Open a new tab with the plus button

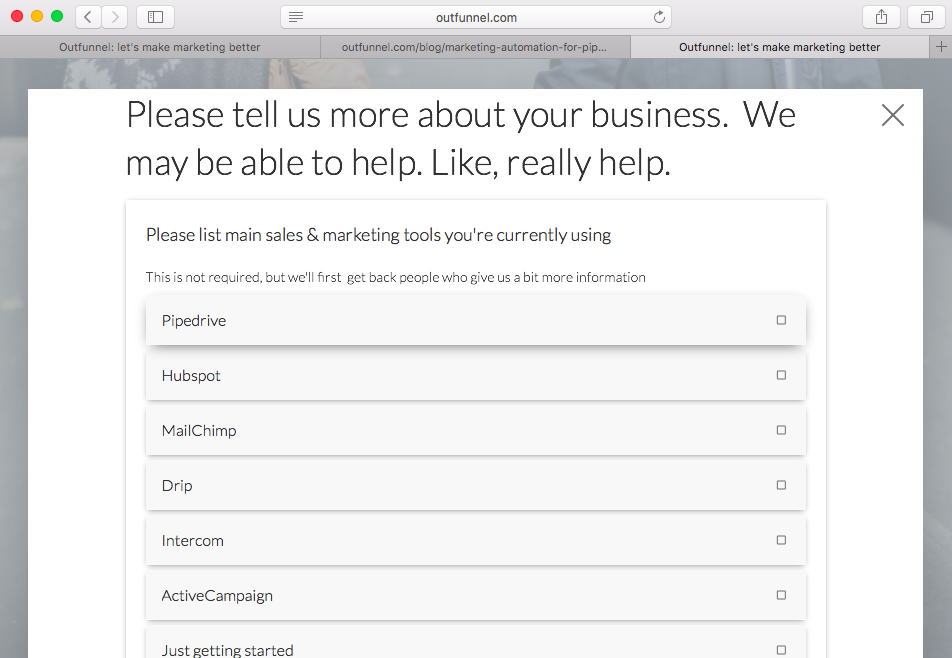941,46
